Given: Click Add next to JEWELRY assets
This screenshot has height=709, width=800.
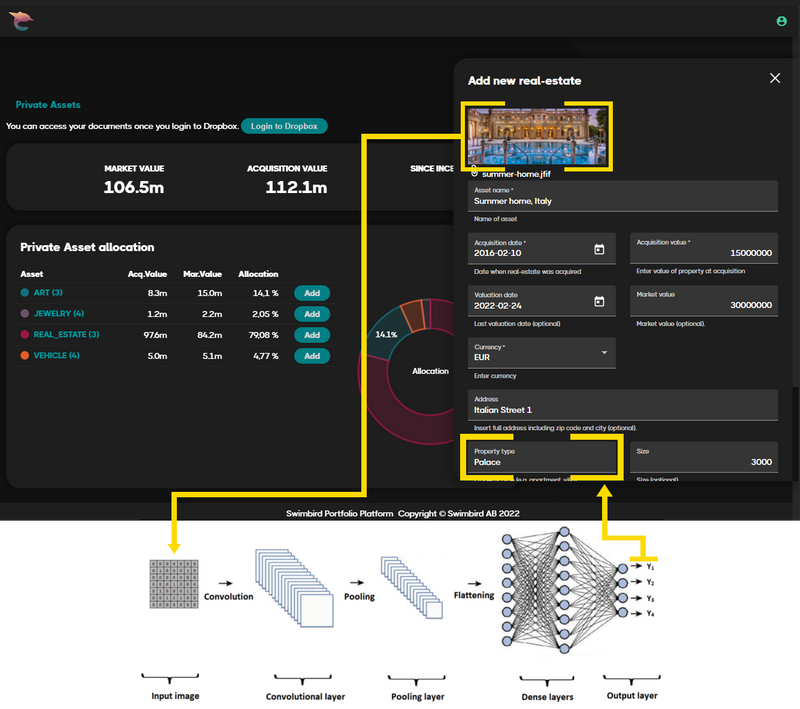Looking at the screenshot, I should point(312,313).
